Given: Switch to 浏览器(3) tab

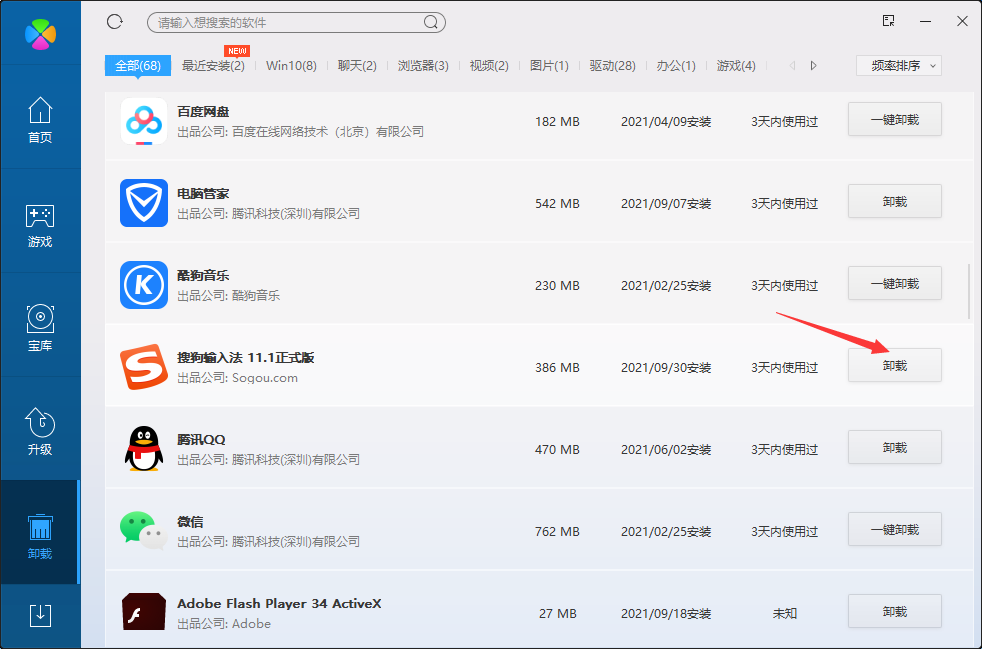Looking at the screenshot, I should [423, 66].
